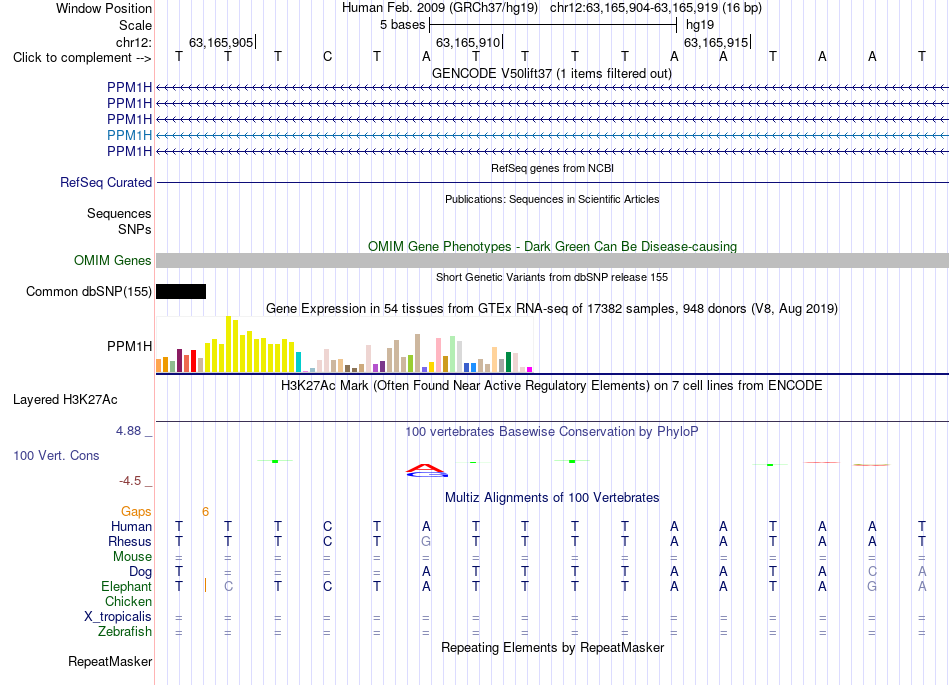Viewport: 950px width, 685px height.
Task: Click the Dog species label
Action: pyautogui.click(x=141, y=572)
